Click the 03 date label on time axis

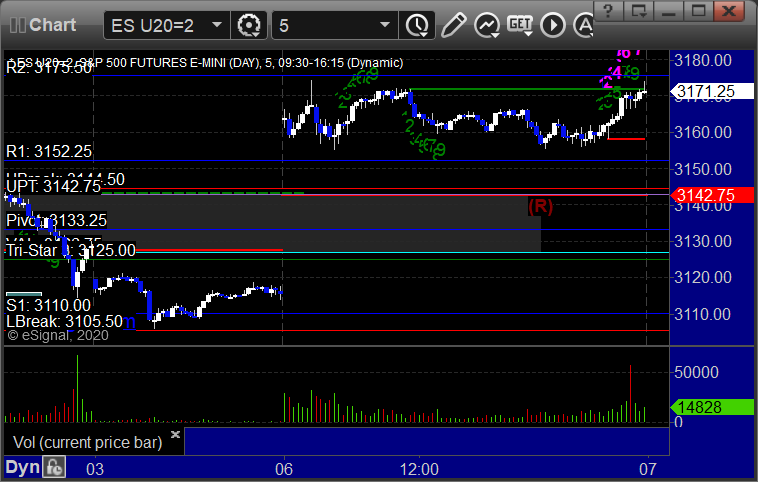coord(95,469)
